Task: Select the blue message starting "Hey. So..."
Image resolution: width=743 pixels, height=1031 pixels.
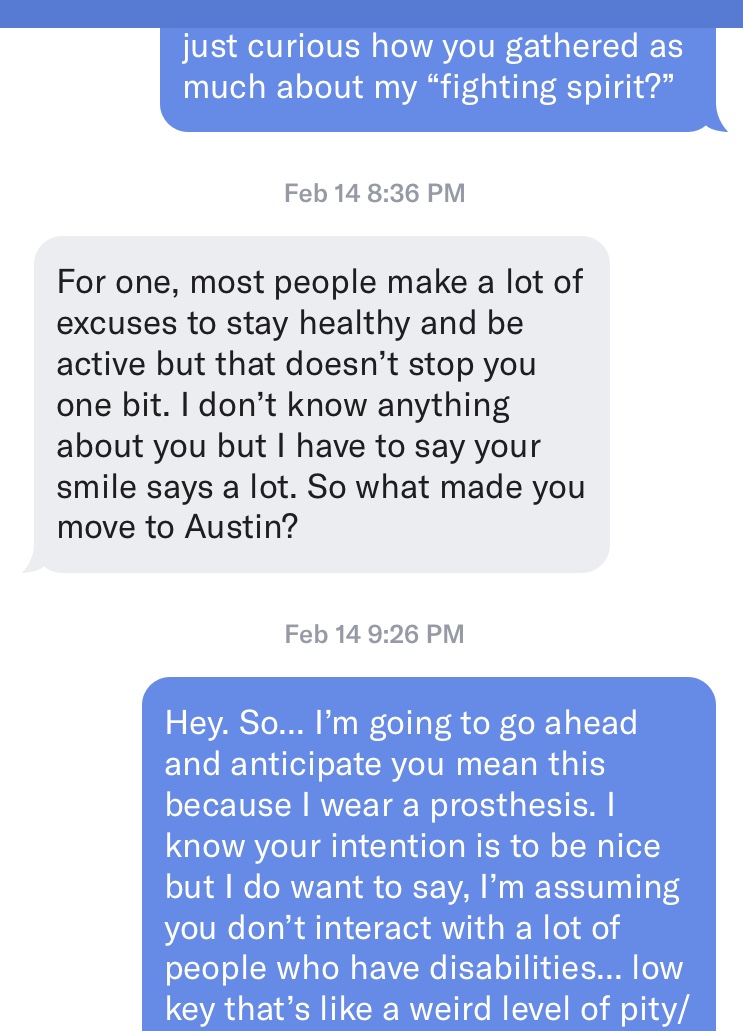Action: (429, 850)
